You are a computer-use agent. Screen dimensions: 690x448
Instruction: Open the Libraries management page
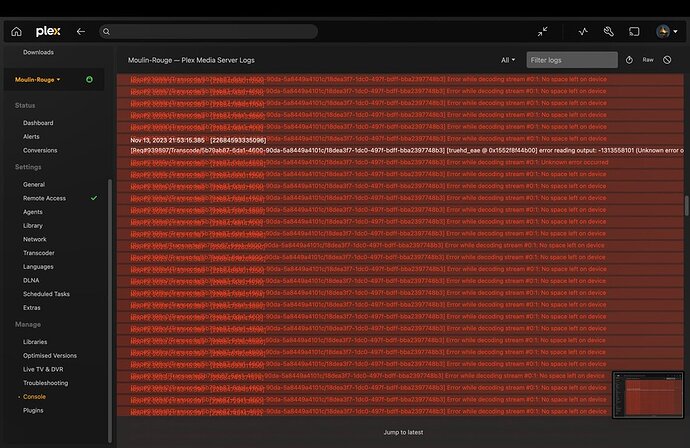pos(35,342)
